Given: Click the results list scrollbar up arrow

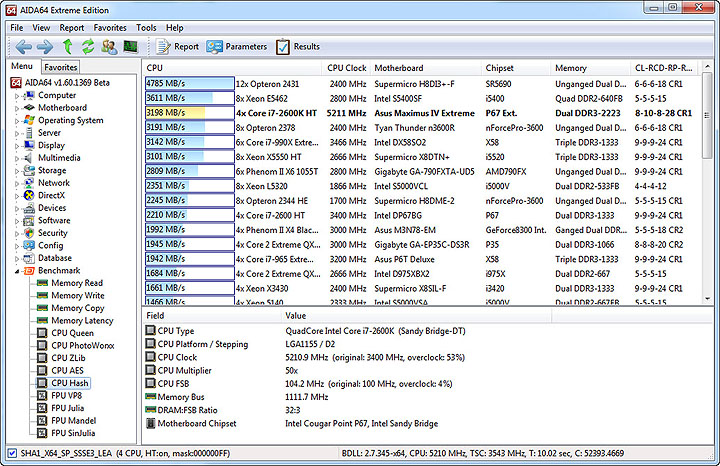Looking at the screenshot, I should [x=707, y=67].
